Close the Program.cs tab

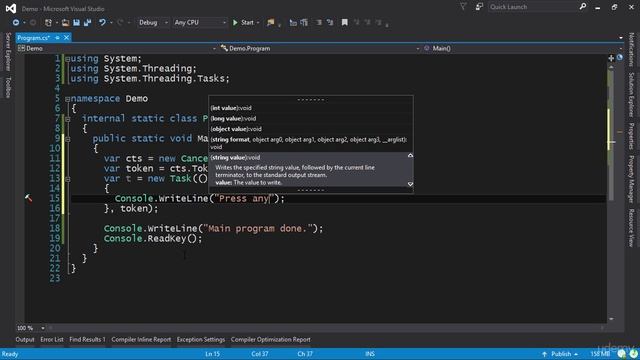point(66,38)
